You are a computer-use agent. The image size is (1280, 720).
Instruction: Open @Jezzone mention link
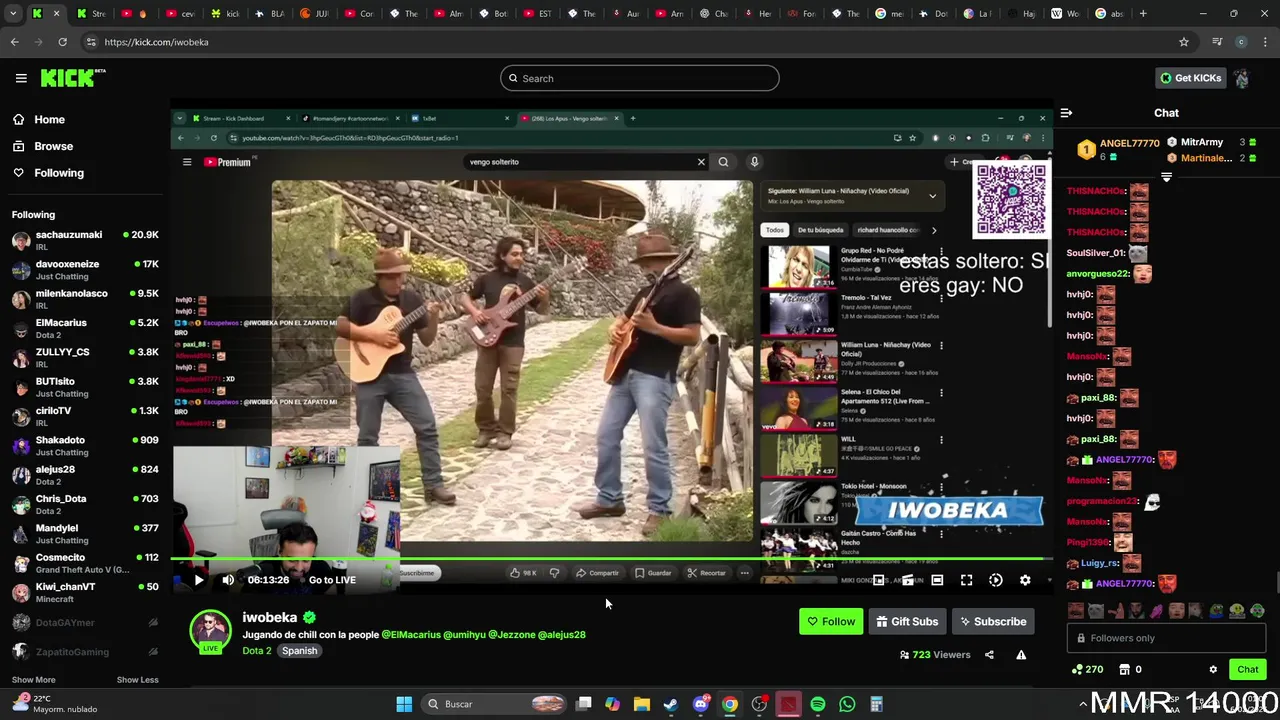tap(512, 635)
